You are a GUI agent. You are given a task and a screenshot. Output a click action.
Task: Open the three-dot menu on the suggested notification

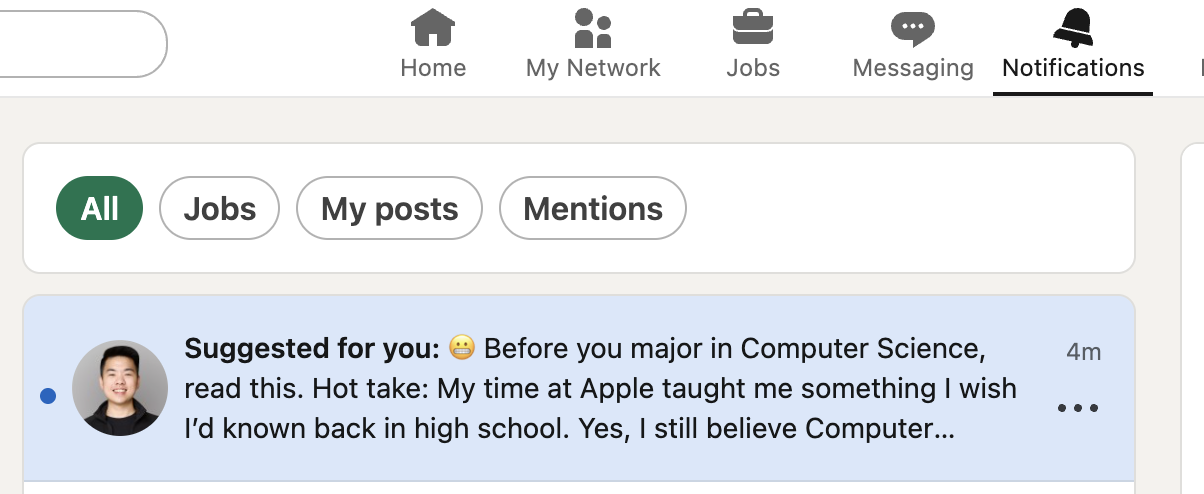[x=1078, y=408]
